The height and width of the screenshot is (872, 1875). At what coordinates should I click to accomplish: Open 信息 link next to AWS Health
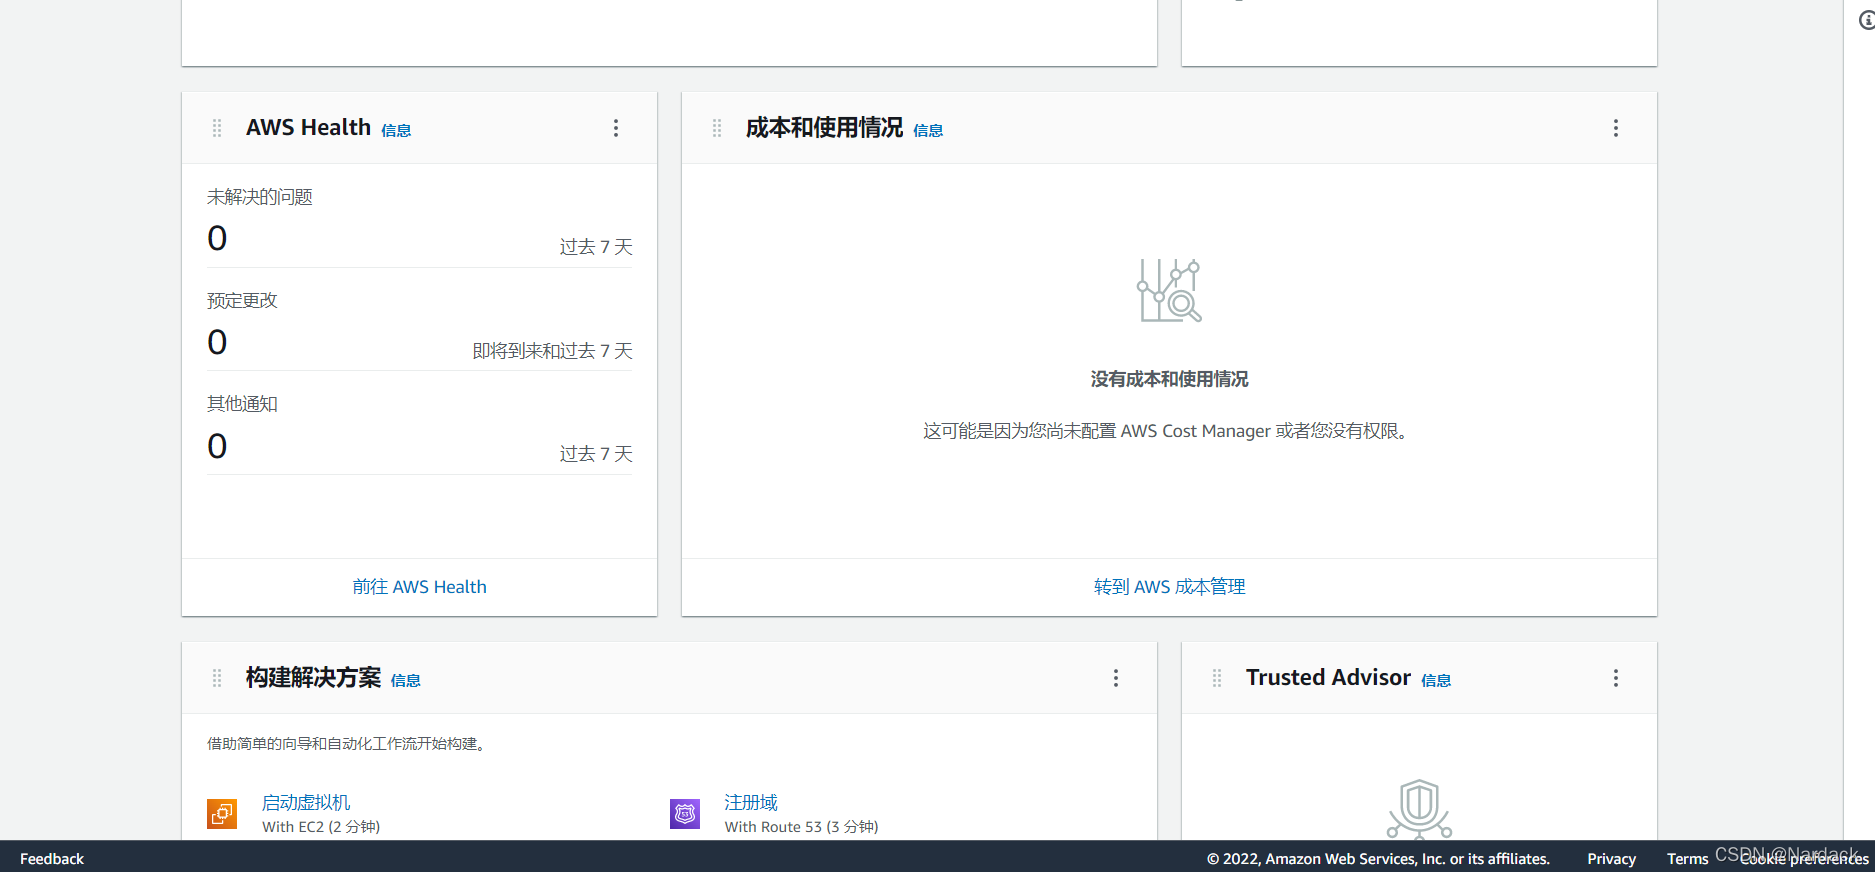396,130
